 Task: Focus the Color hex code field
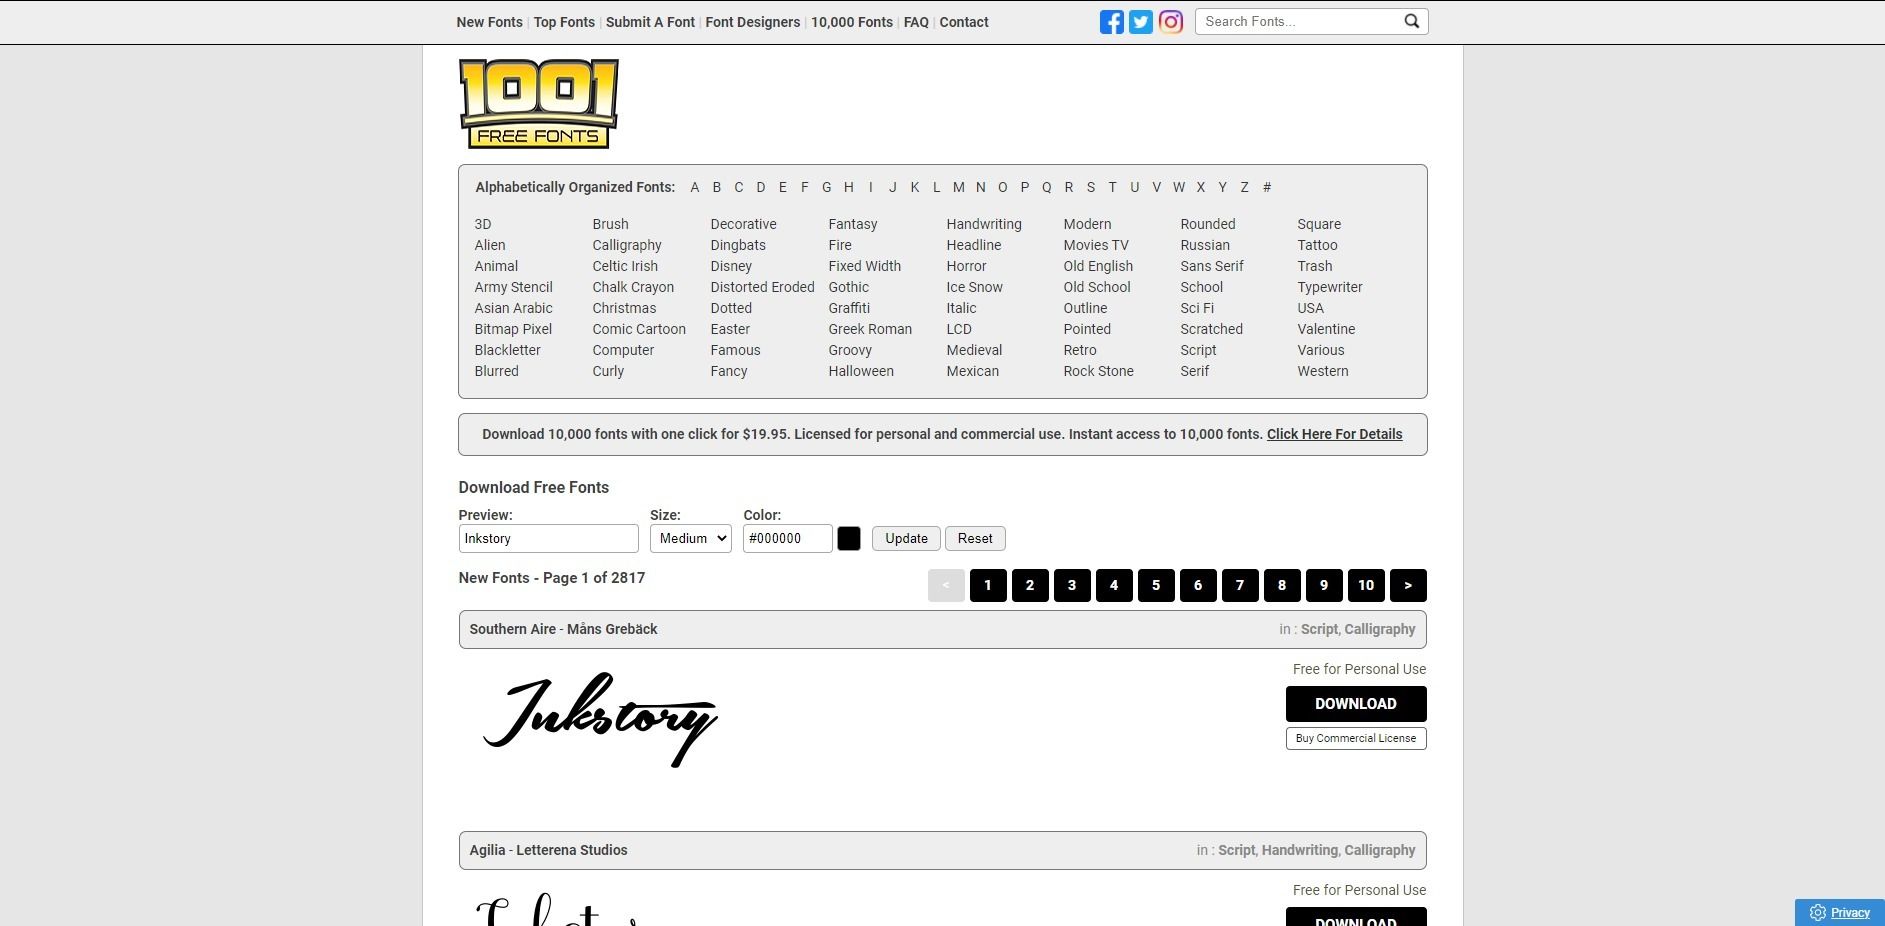pos(787,538)
